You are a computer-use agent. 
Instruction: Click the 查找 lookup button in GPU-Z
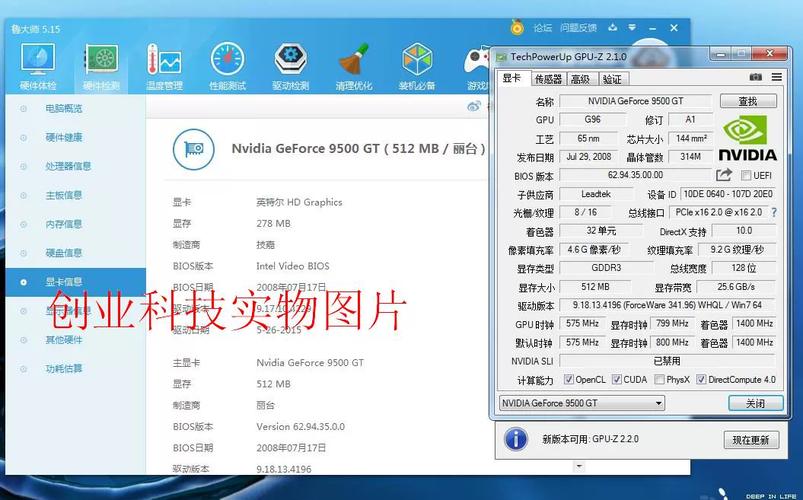(748, 101)
